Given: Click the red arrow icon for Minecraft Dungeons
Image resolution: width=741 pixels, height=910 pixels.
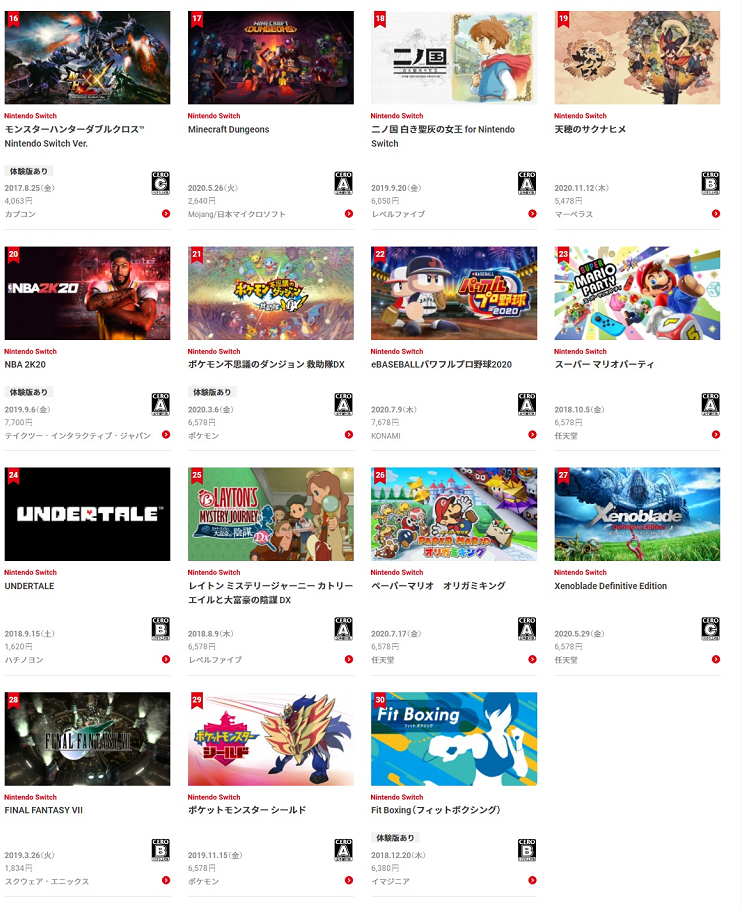Looking at the screenshot, I should 349,214.
